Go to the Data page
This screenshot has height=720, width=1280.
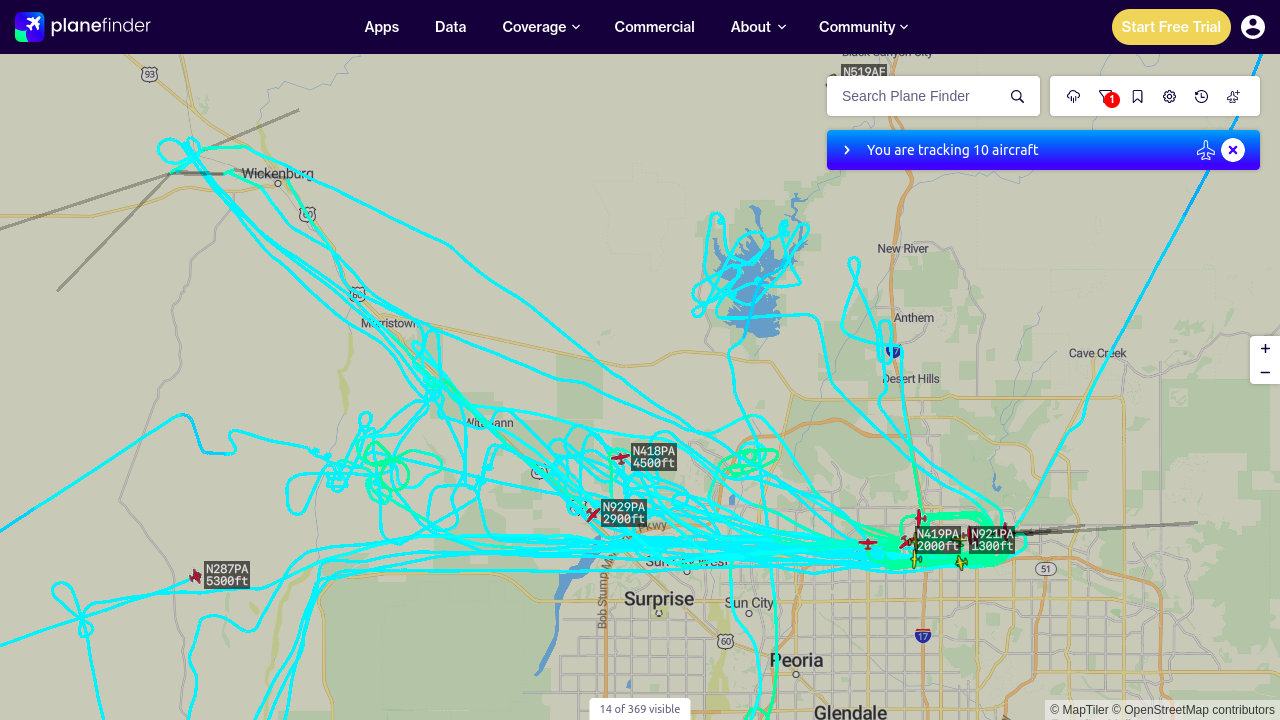click(x=451, y=27)
